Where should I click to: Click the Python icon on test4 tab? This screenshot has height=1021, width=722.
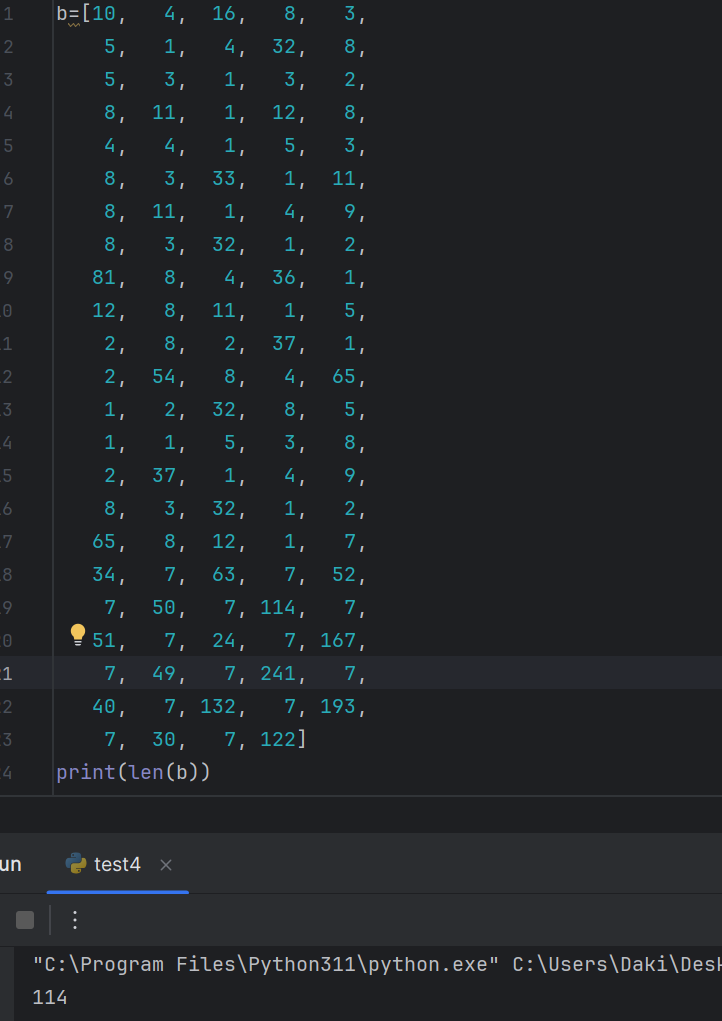coord(75,864)
